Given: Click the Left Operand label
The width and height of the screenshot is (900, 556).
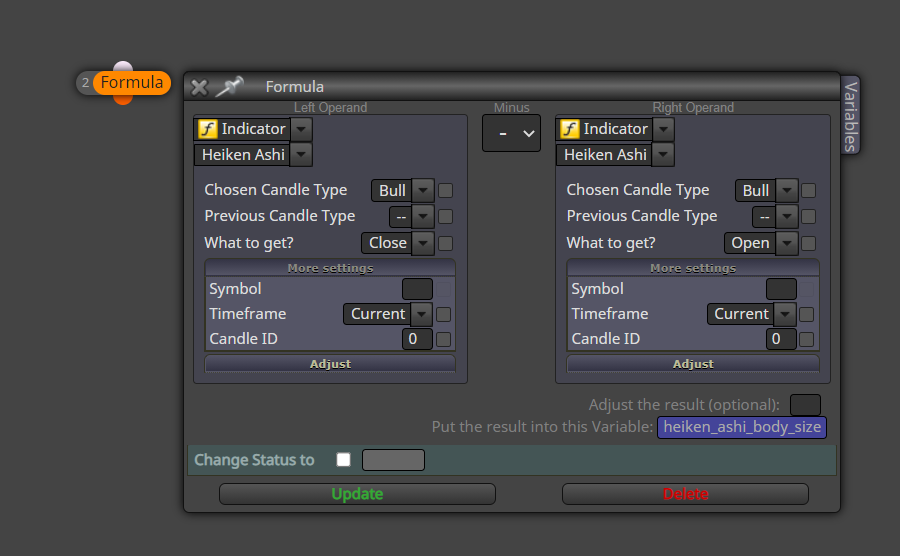Looking at the screenshot, I should (x=330, y=108).
